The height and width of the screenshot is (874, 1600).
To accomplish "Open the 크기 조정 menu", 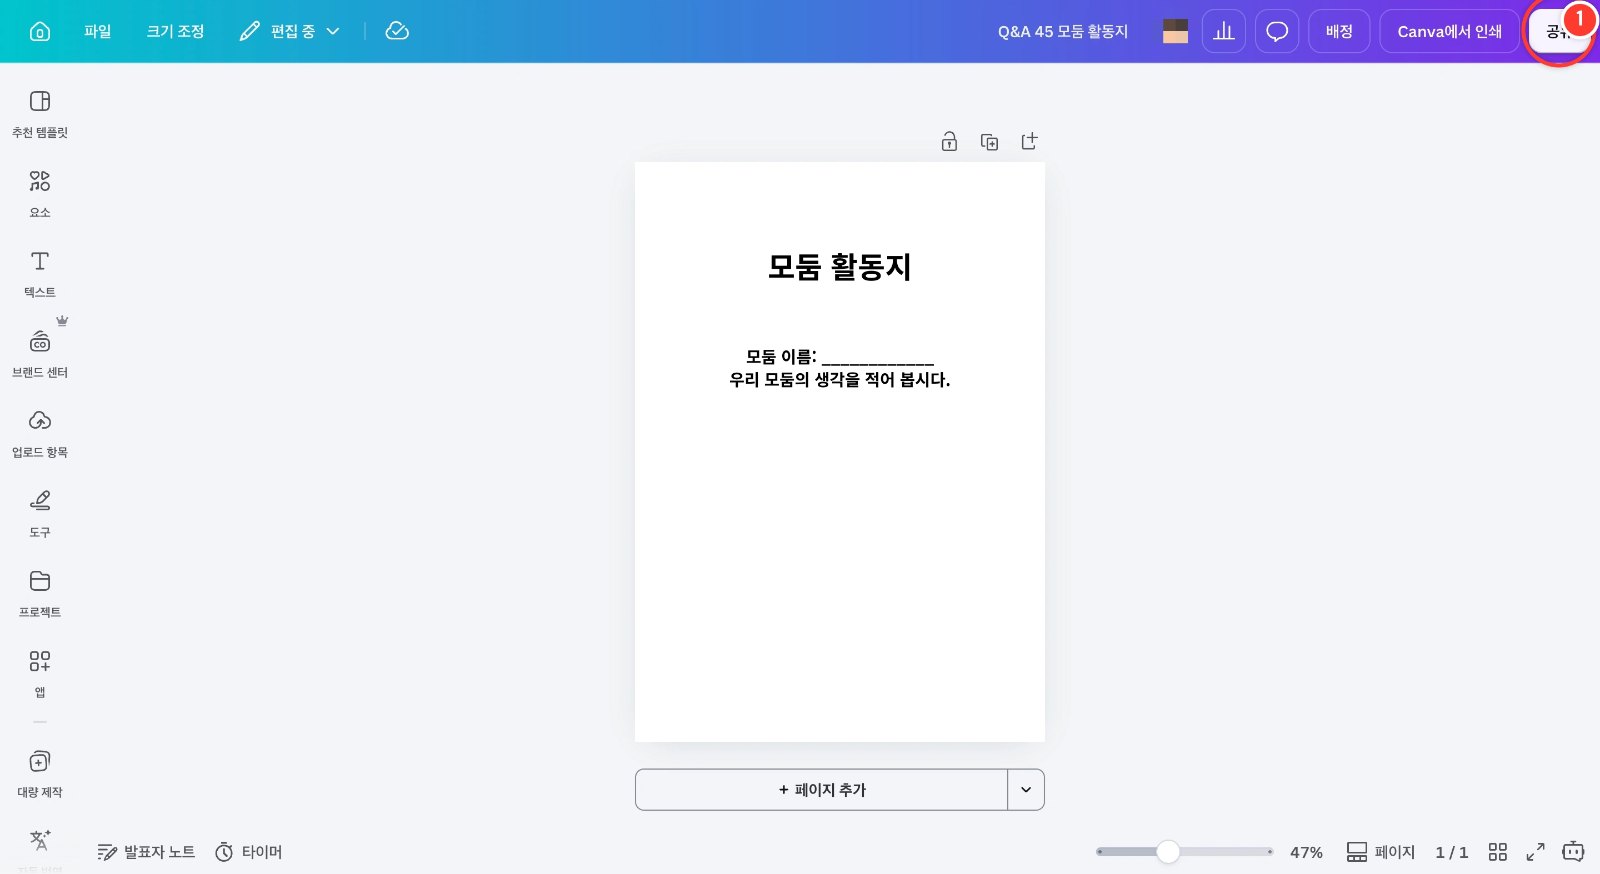I will (x=175, y=31).
